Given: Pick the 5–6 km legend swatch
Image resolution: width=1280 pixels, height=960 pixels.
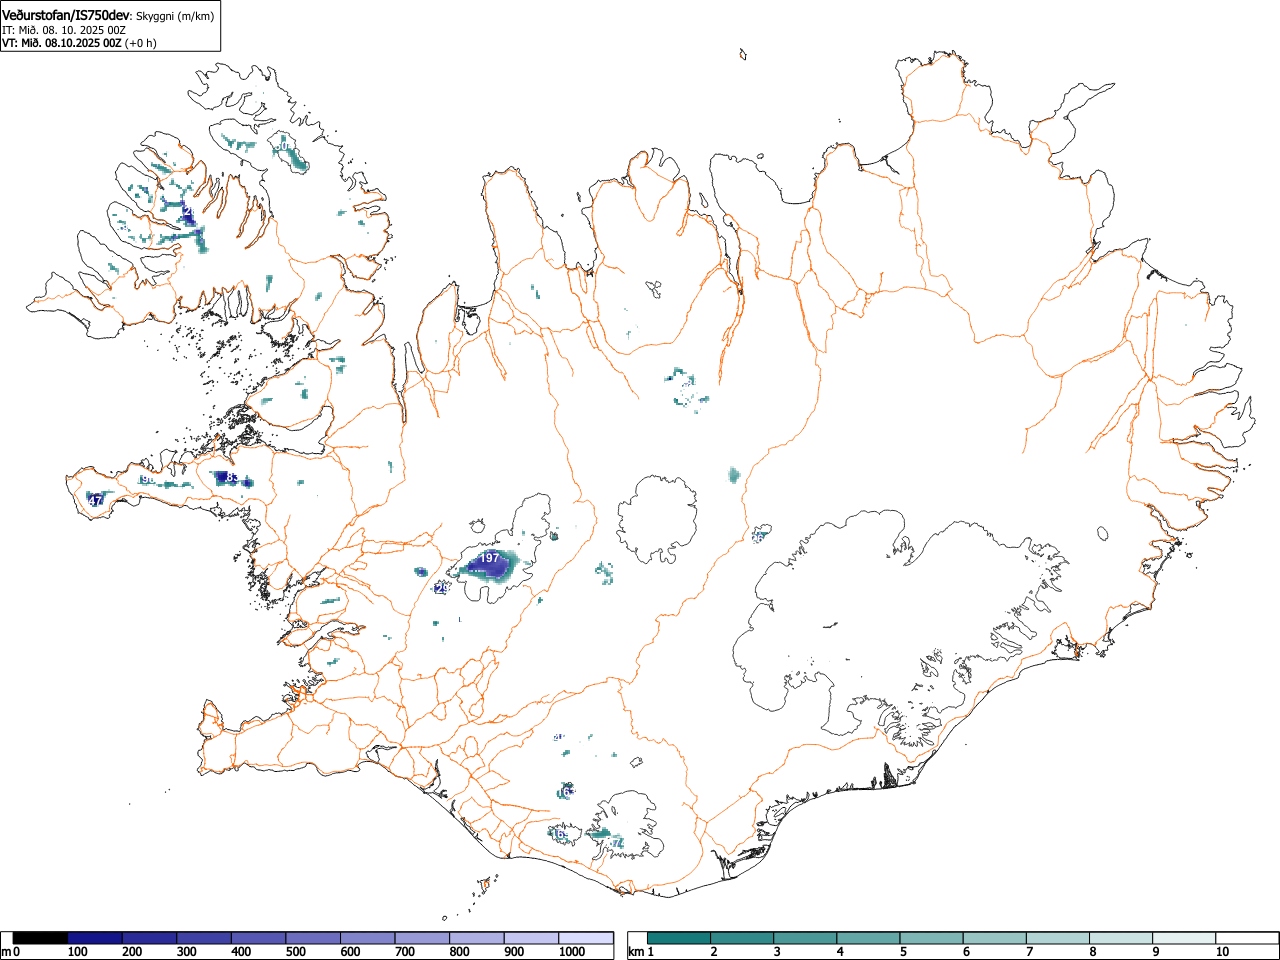Looking at the screenshot, I should (931, 938).
